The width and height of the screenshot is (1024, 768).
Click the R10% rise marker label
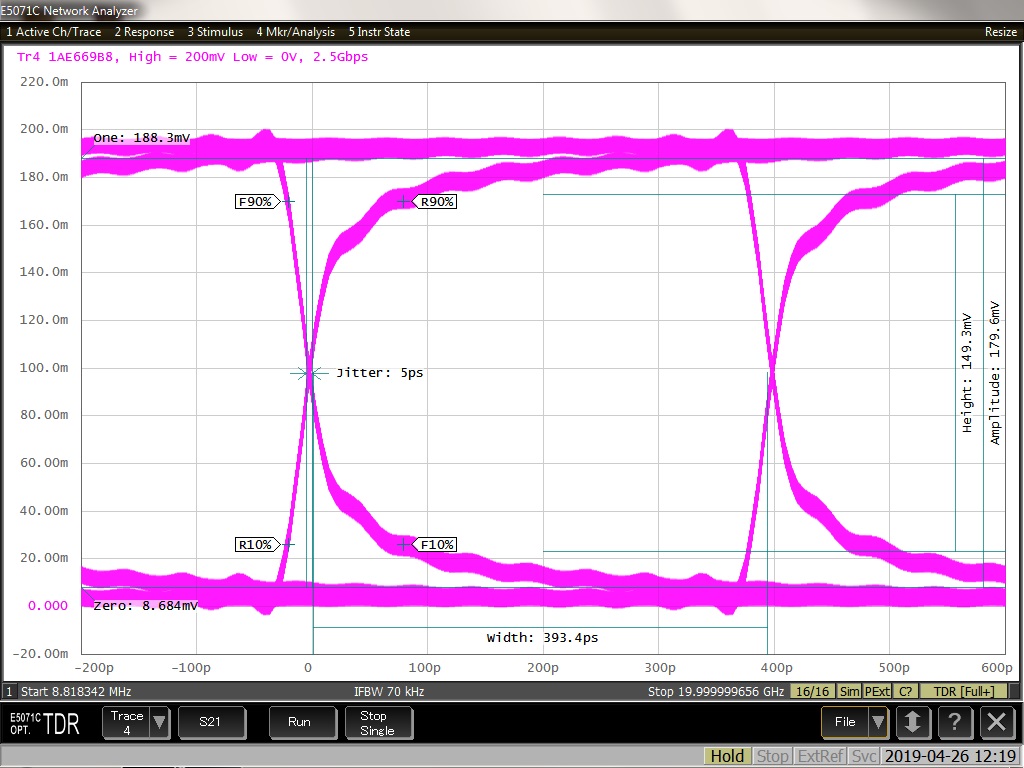(254, 545)
